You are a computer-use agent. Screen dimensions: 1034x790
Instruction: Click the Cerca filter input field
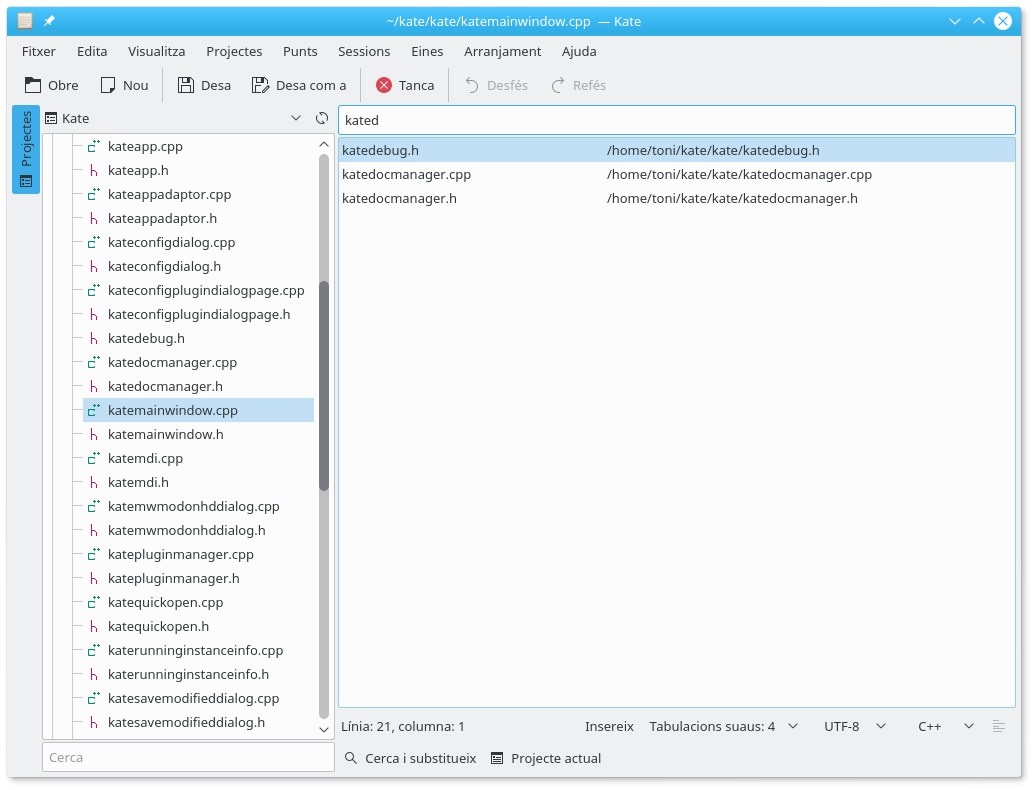click(x=188, y=757)
